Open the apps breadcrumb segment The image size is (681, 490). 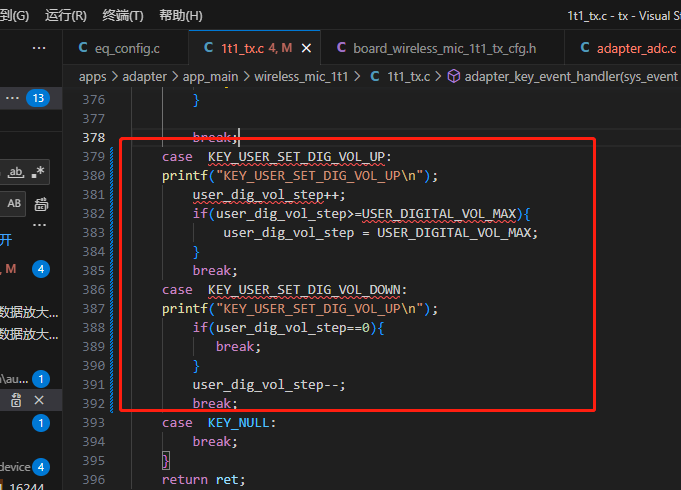(93, 77)
